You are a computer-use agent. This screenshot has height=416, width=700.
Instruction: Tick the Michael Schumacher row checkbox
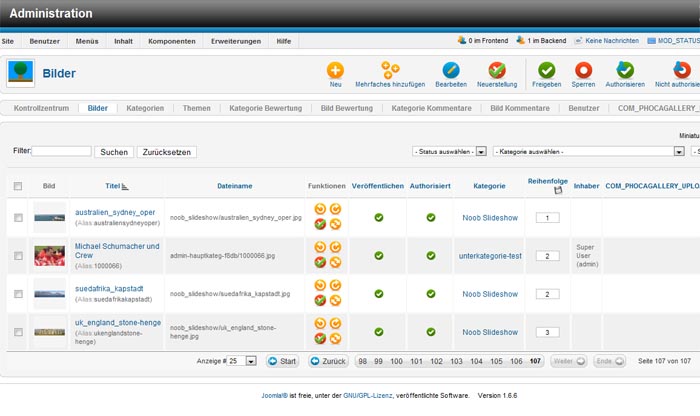[x=18, y=256]
